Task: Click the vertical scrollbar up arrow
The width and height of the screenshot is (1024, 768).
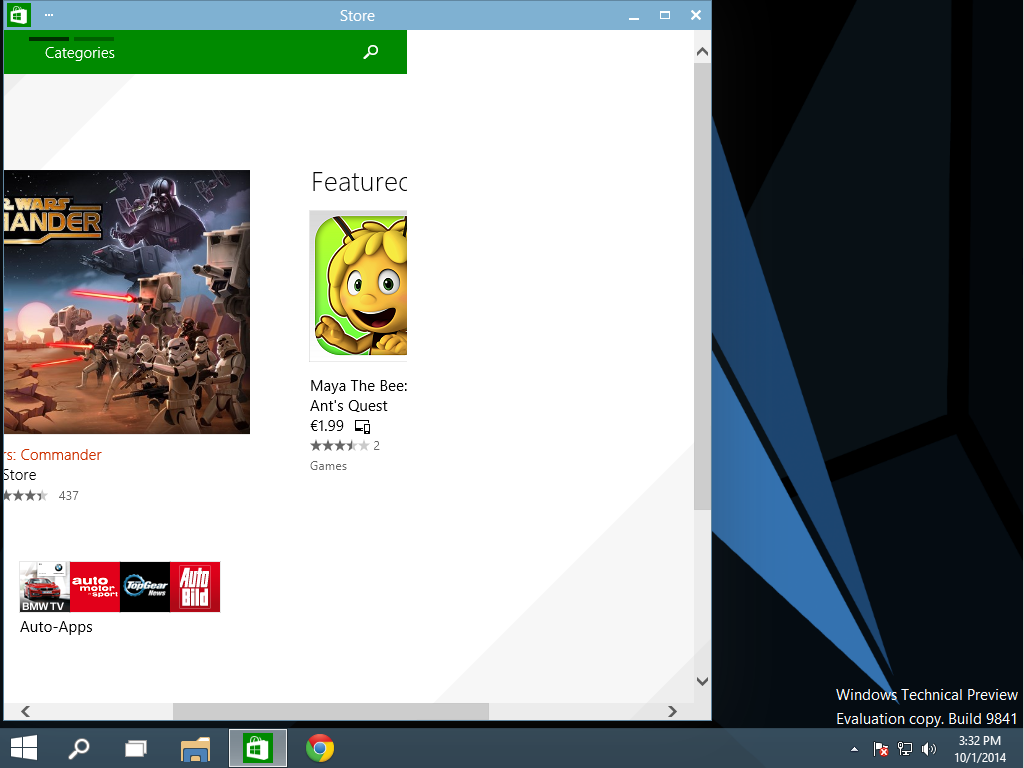Action: point(702,52)
